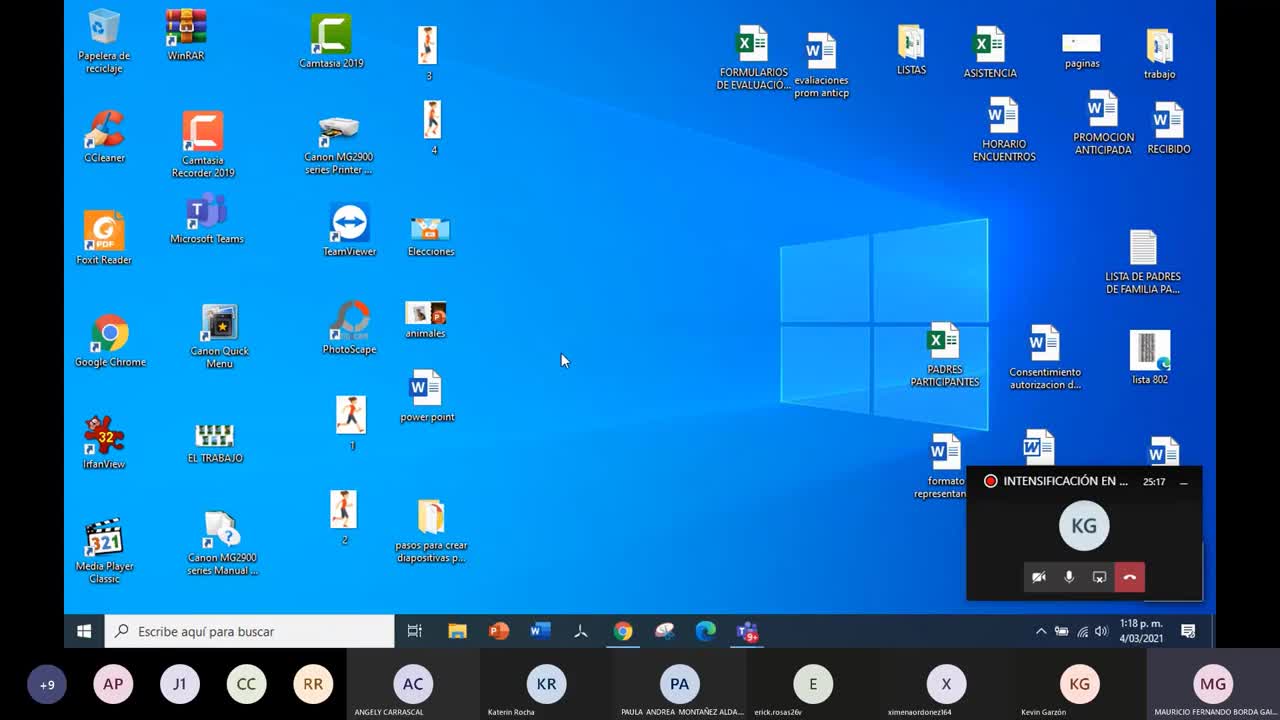This screenshot has height=720, width=1280.
Task: Select the pasos para crear diapositivas folder
Action: [x=431, y=532]
